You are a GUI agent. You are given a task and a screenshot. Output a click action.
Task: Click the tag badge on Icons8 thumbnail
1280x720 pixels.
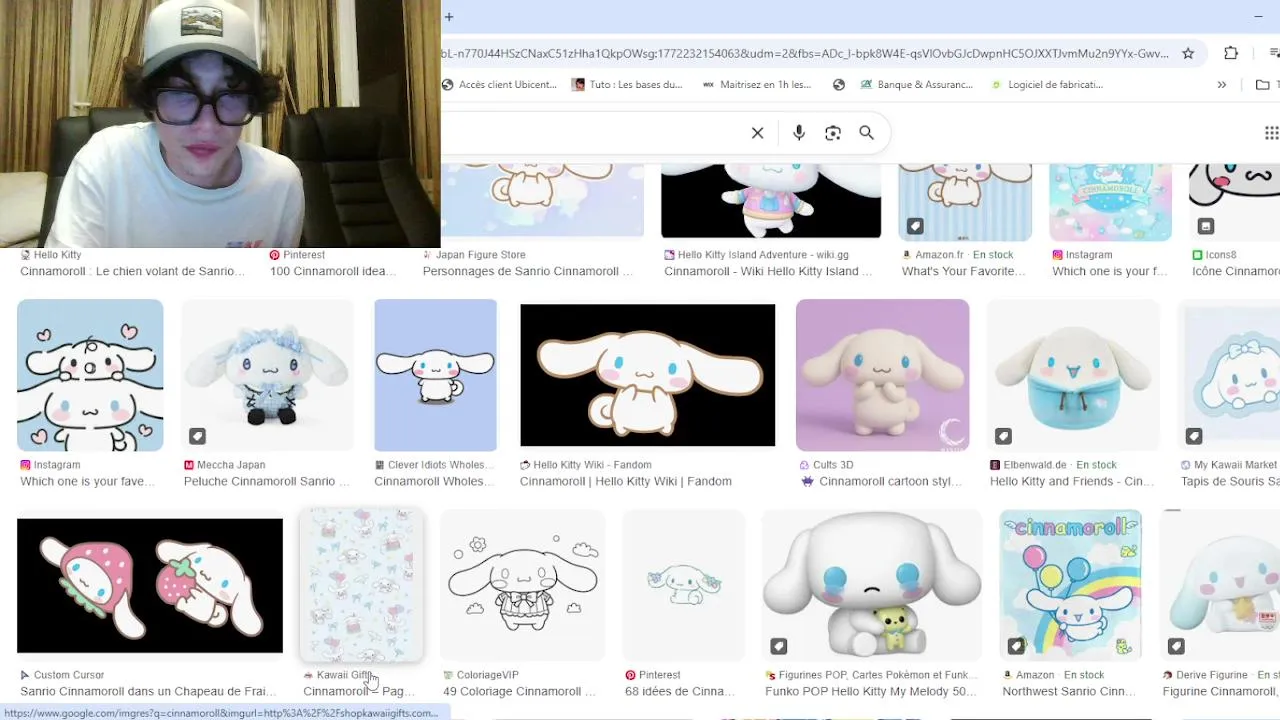pos(1206,227)
